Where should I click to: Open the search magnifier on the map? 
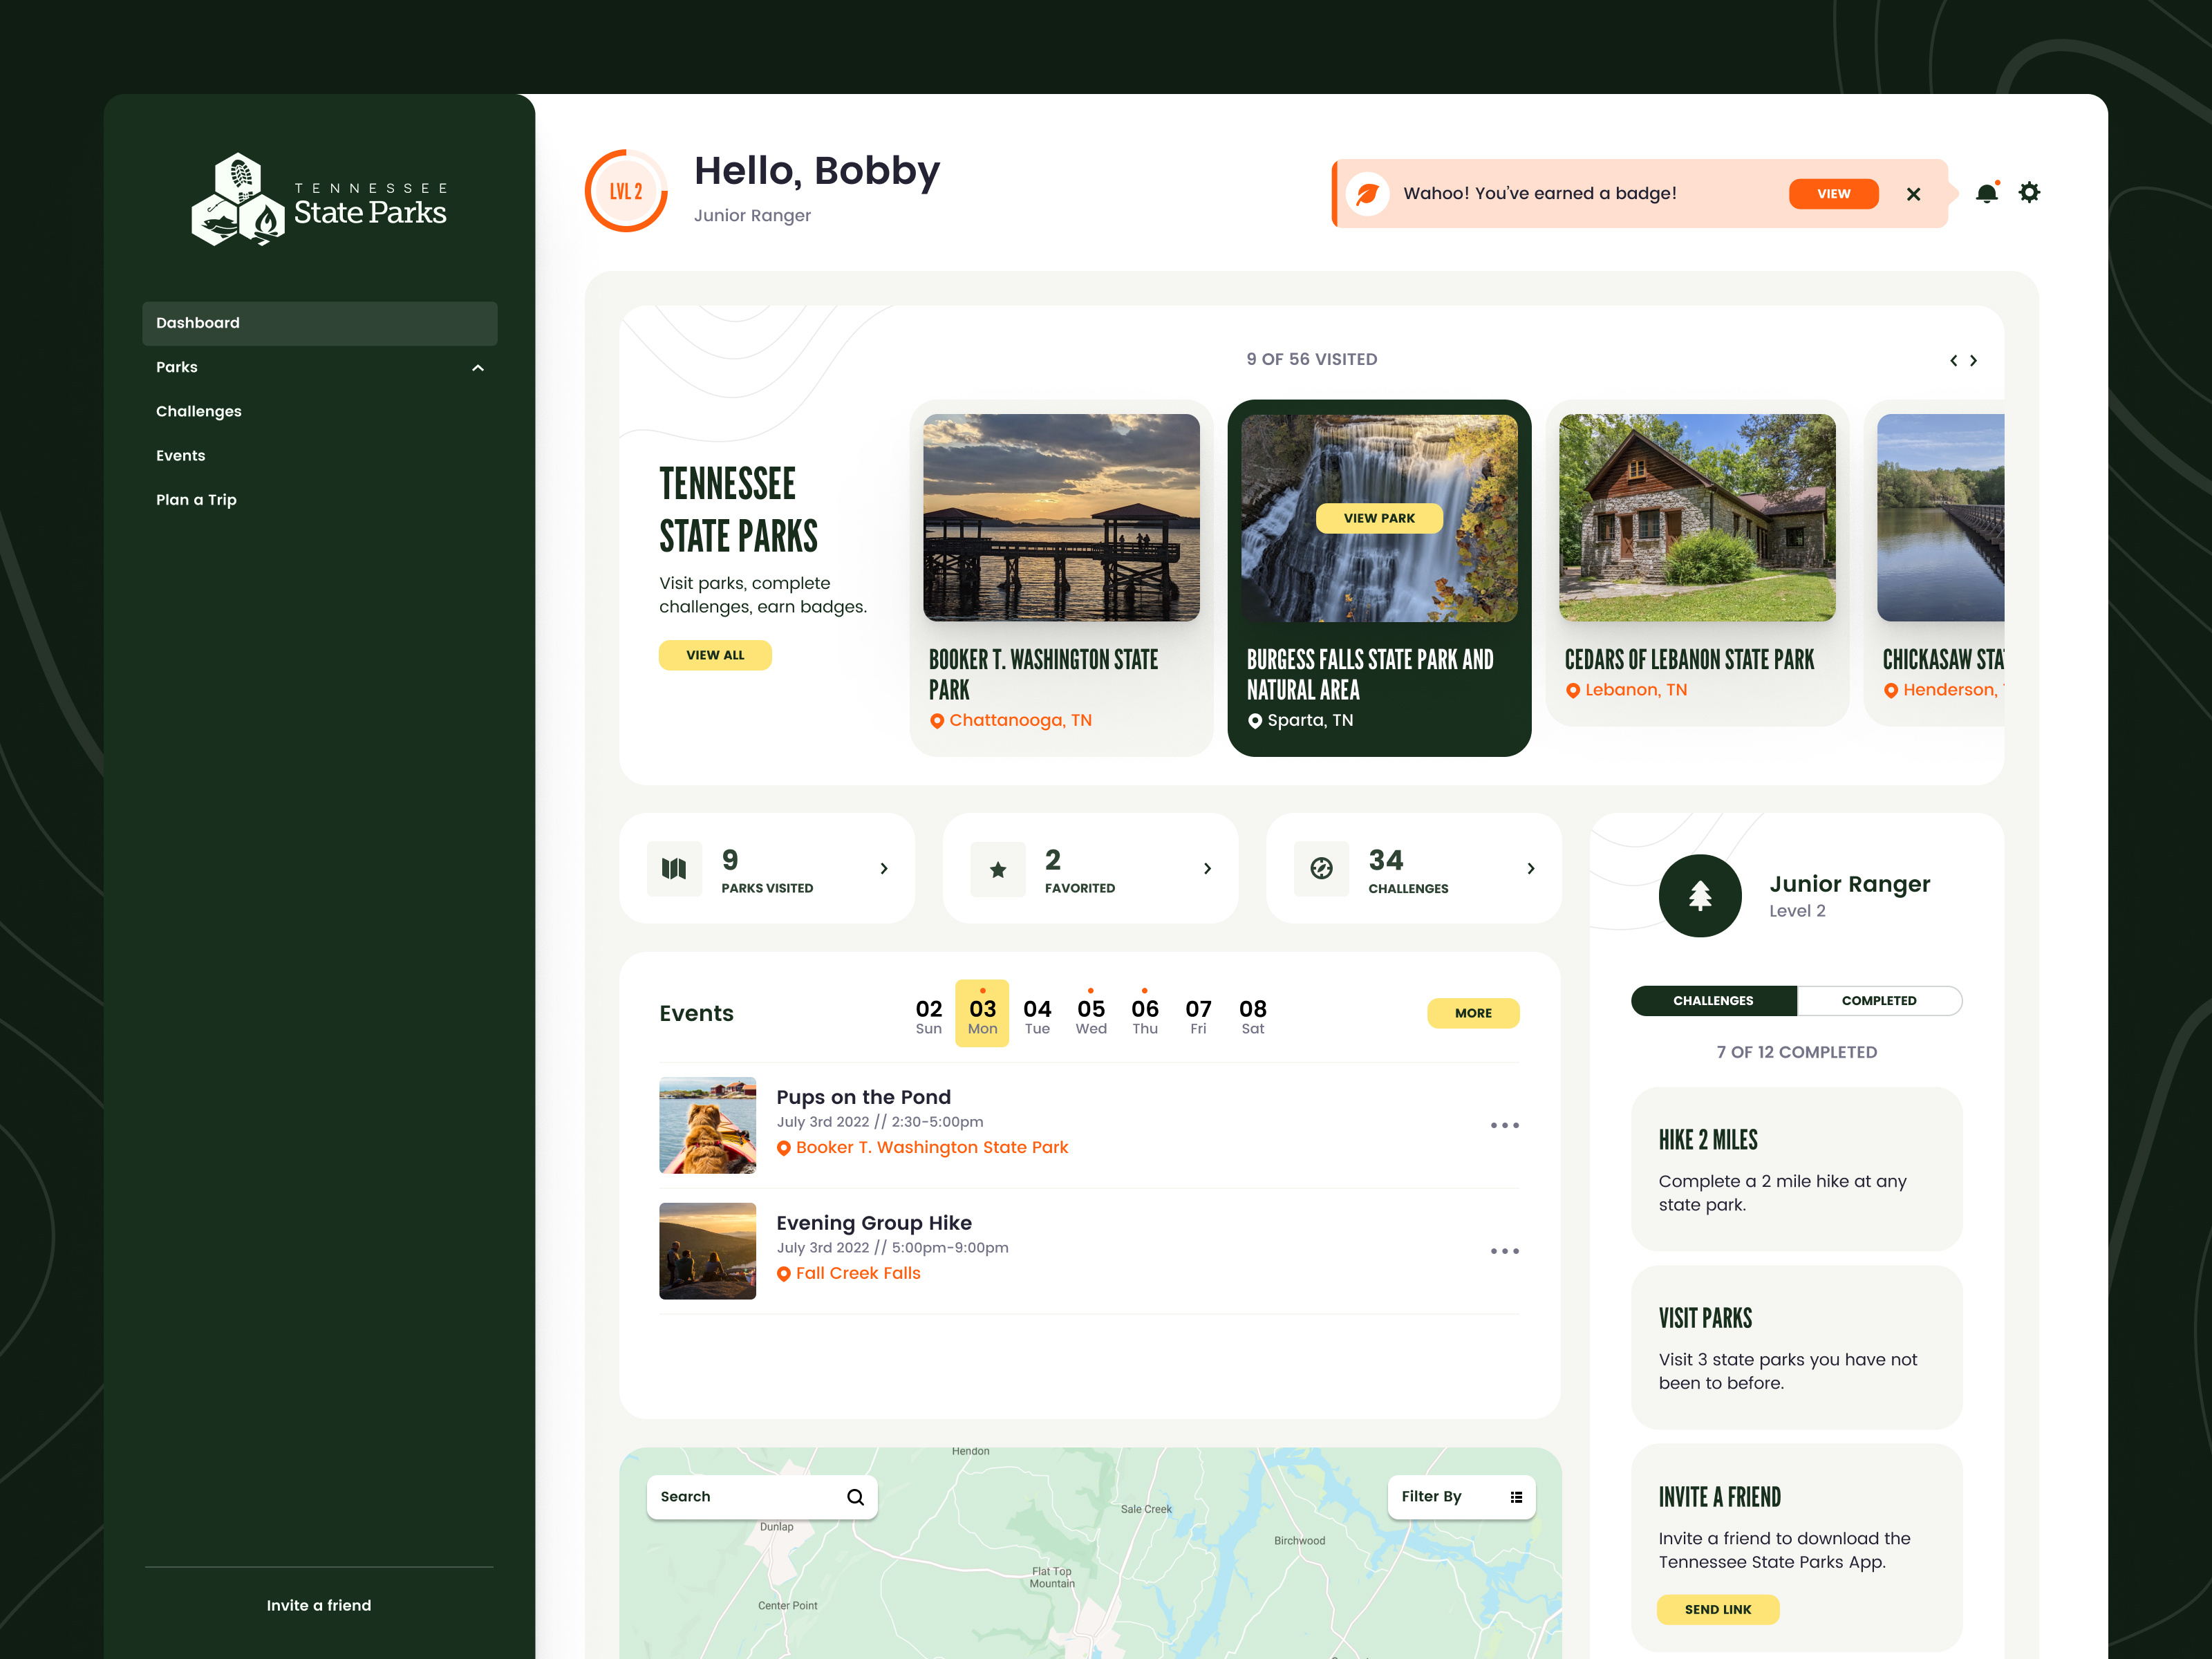click(855, 1497)
